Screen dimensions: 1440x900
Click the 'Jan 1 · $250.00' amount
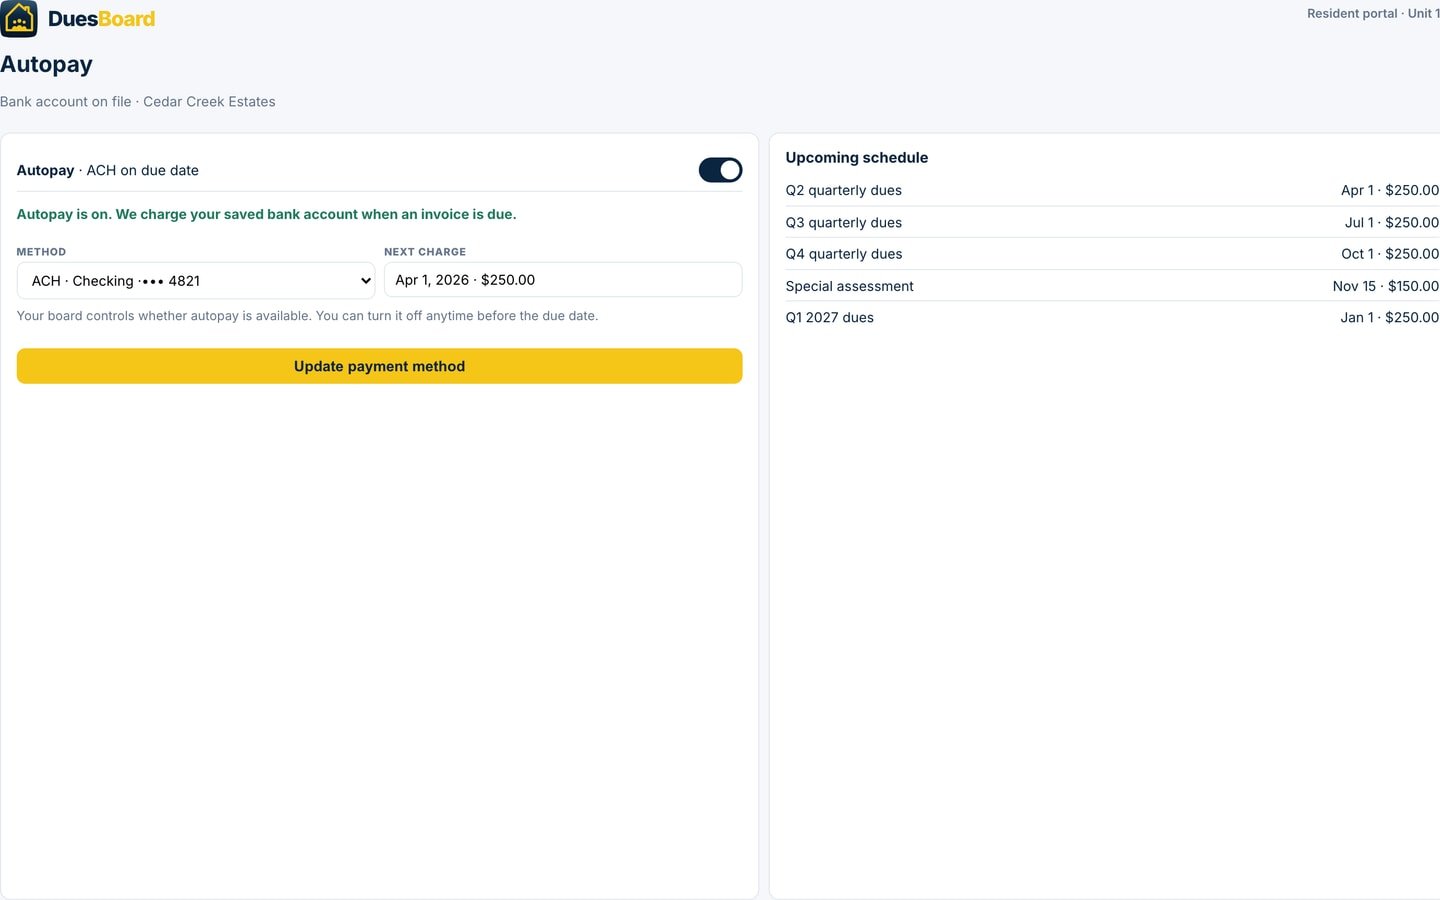(x=1390, y=318)
